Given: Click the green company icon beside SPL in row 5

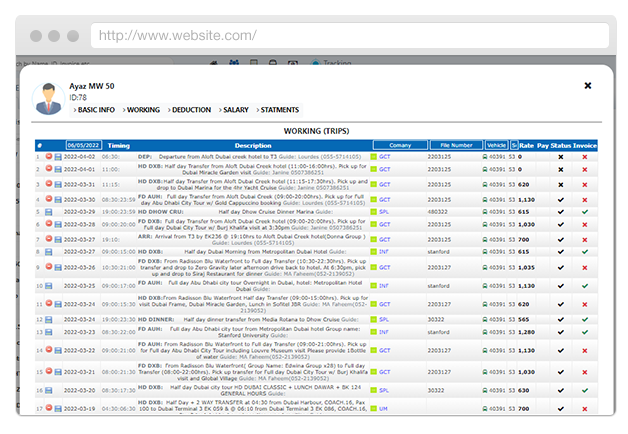Looking at the screenshot, I should (374, 211).
